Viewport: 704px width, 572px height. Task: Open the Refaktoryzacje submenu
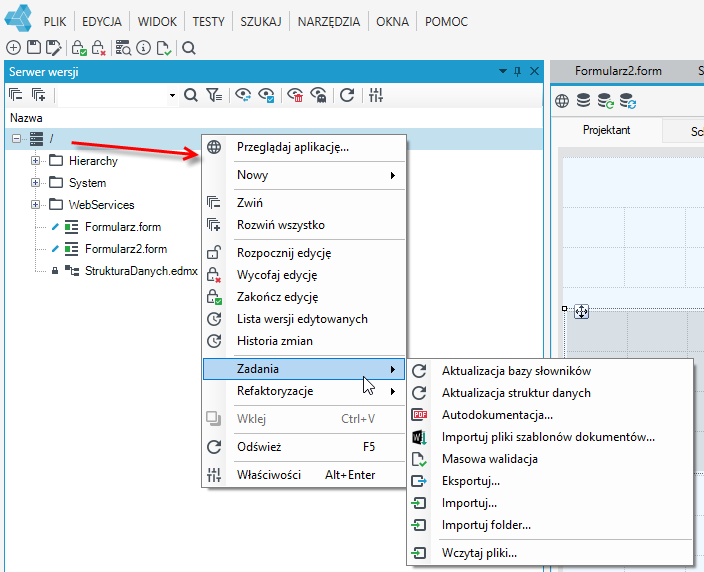point(304,391)
